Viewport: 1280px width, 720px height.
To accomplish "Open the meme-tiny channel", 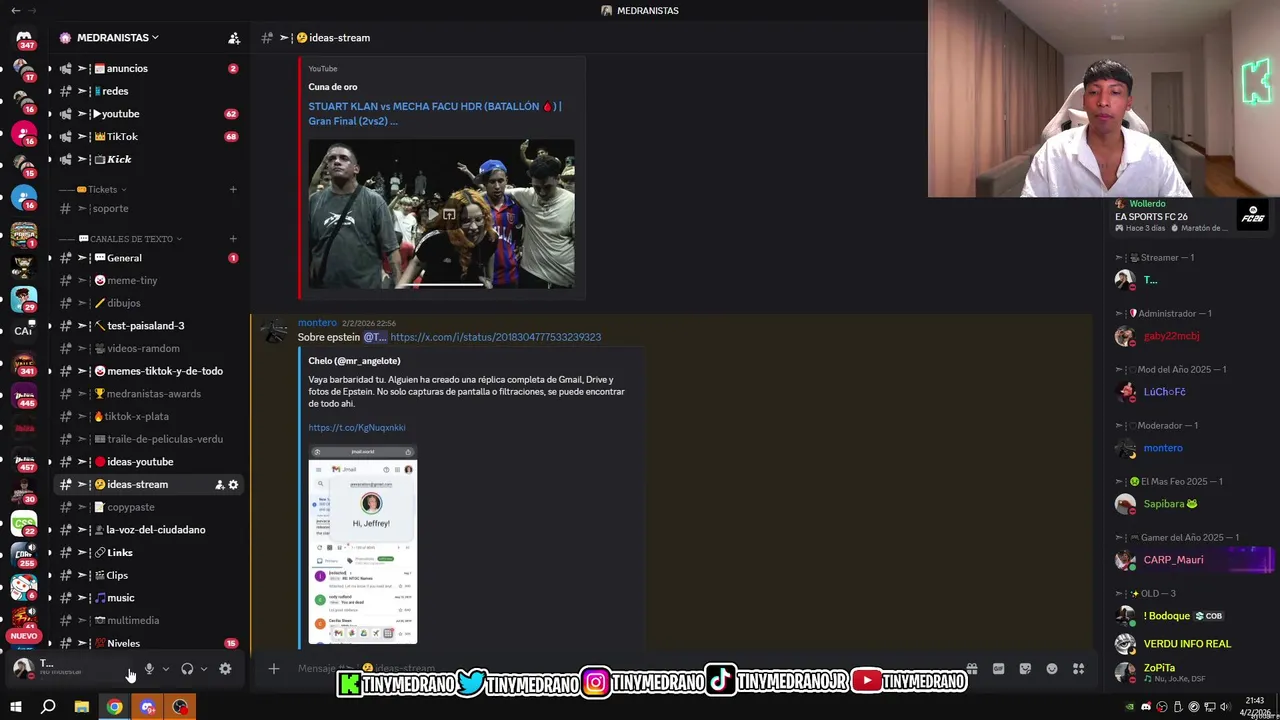I will pos(148,281).
